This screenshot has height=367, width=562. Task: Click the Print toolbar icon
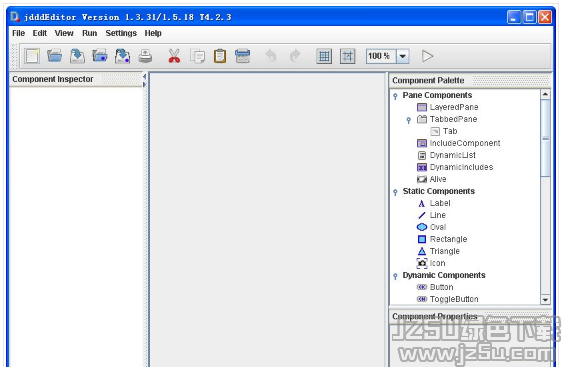click(x=146, y=56)
